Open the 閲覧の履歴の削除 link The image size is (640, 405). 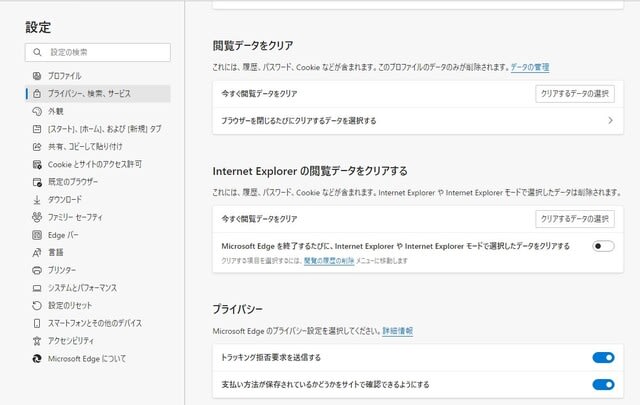pyautogui.click(x=329, y=261)
